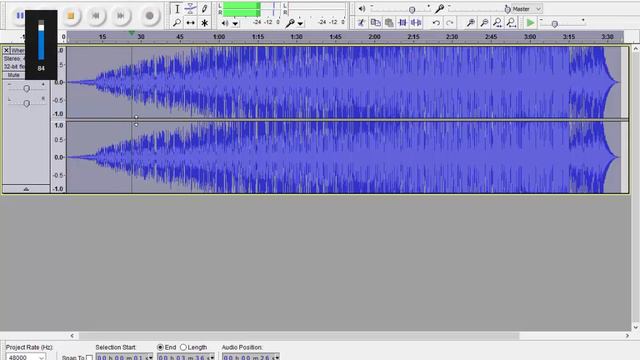Click the Trim audio icon
The width and height of the screenshot is (640, 360).
pyautogui.click(x=402, y=23)
